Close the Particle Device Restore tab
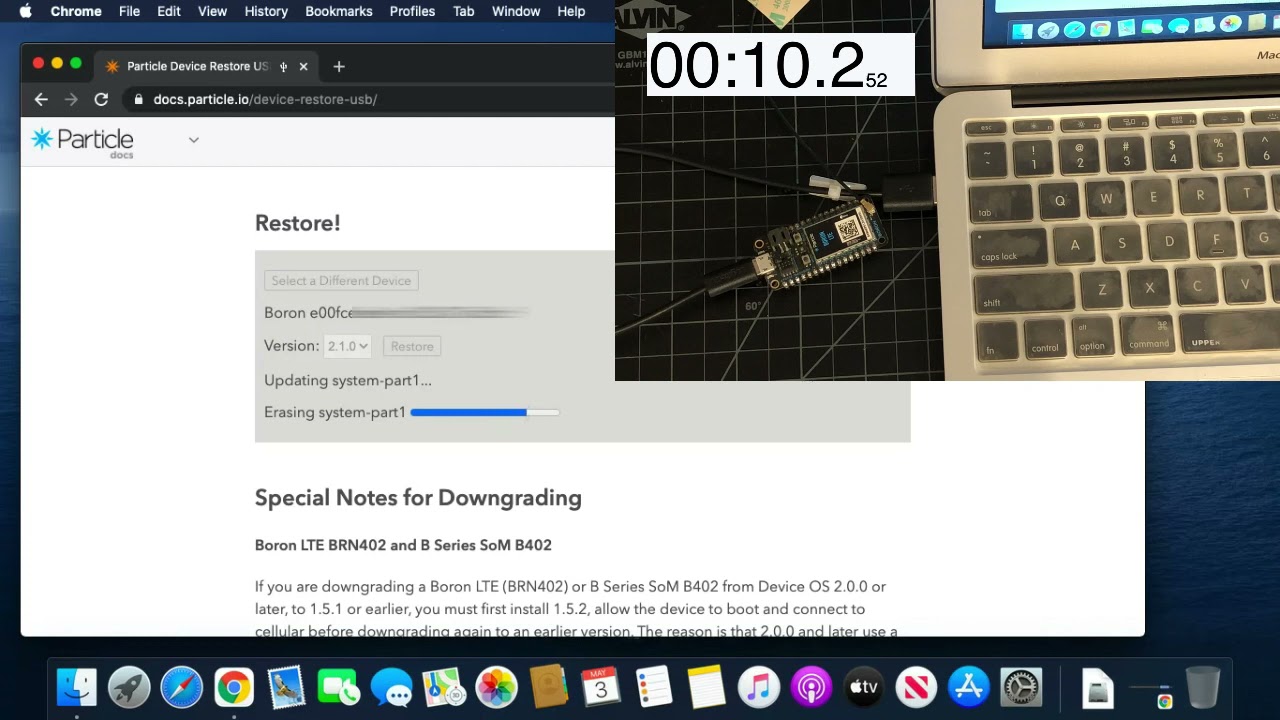Viewport: 1280px width, 720px height. click(x=303, y=67)
